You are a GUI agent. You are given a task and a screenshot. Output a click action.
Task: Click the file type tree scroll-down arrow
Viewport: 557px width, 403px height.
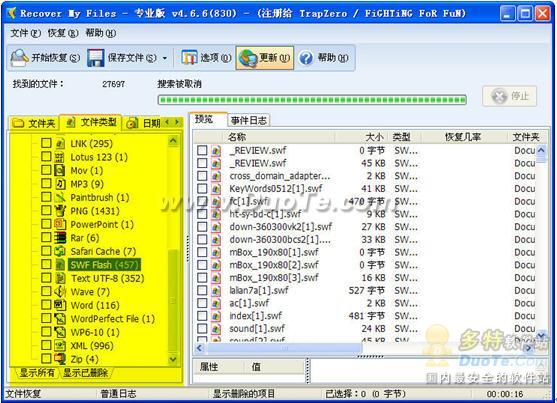point(173,359)
